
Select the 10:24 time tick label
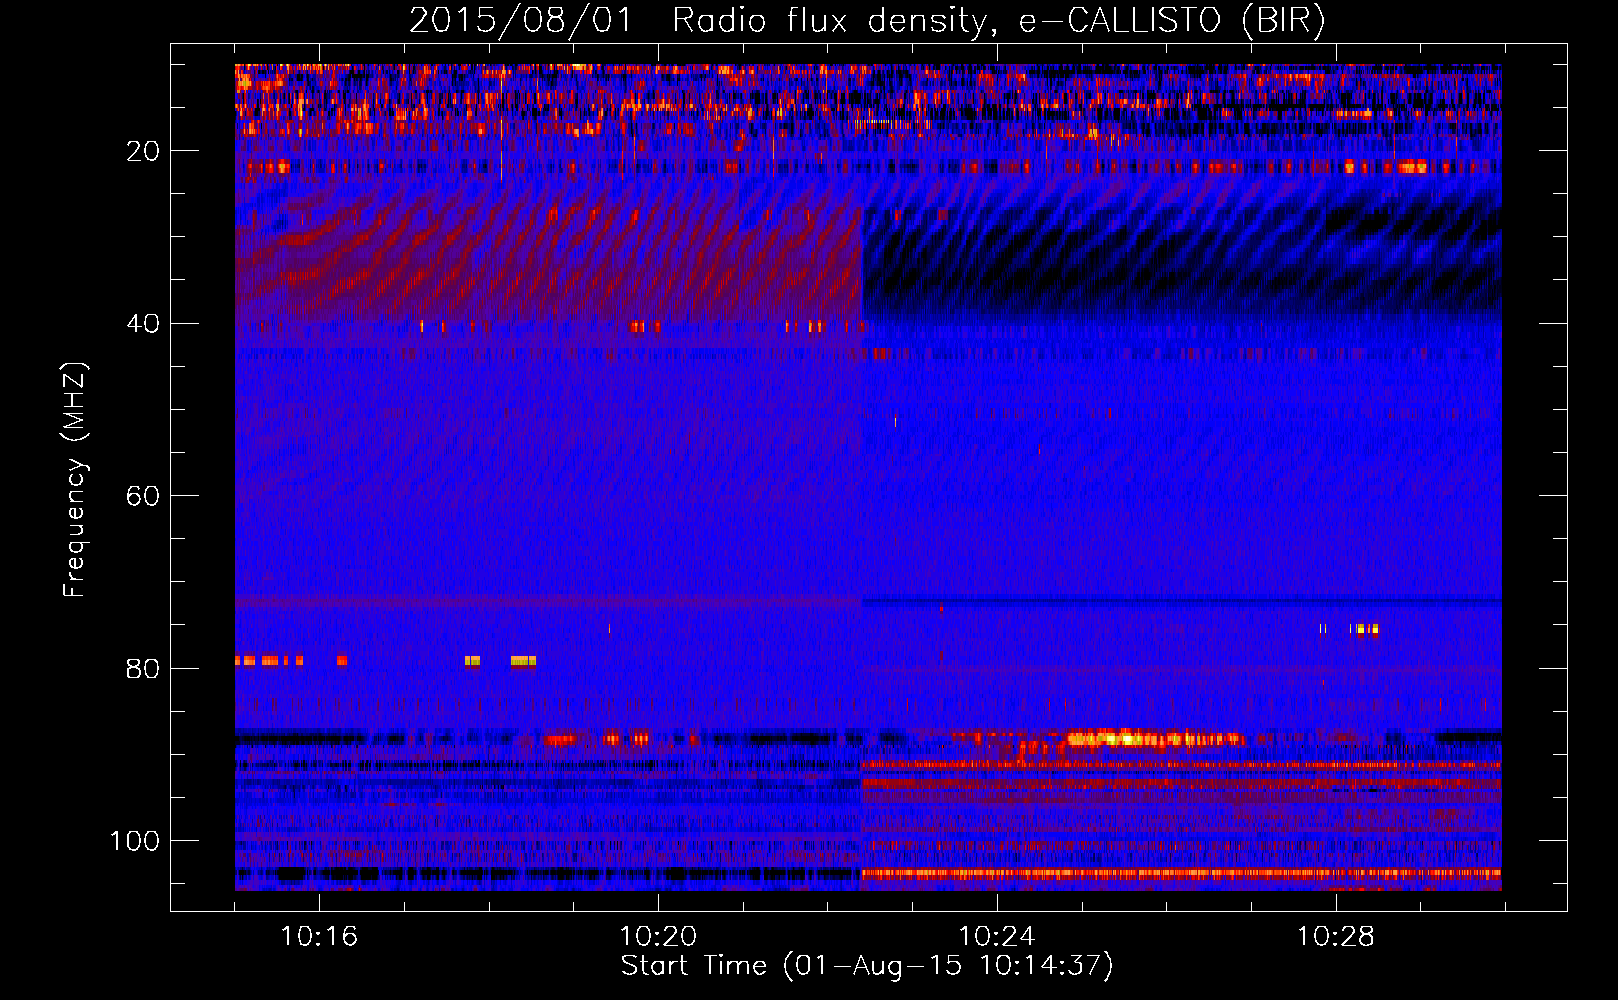(x=997, y=937)
